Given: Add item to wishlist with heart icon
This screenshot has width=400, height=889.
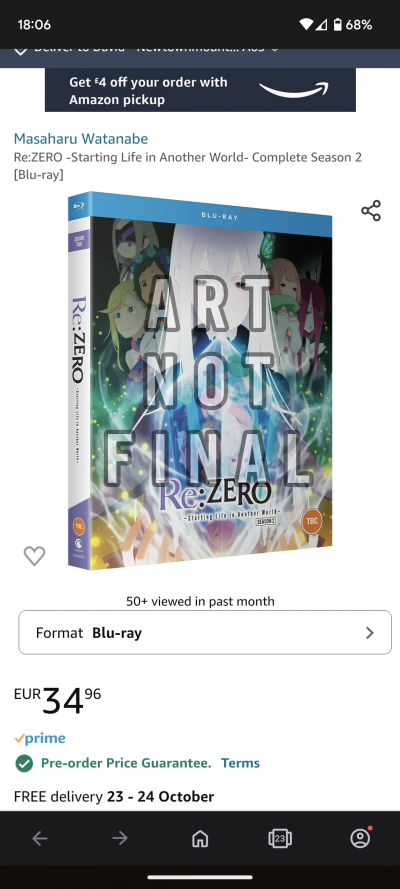Looking at the screenshot, I should click(34, 556).
